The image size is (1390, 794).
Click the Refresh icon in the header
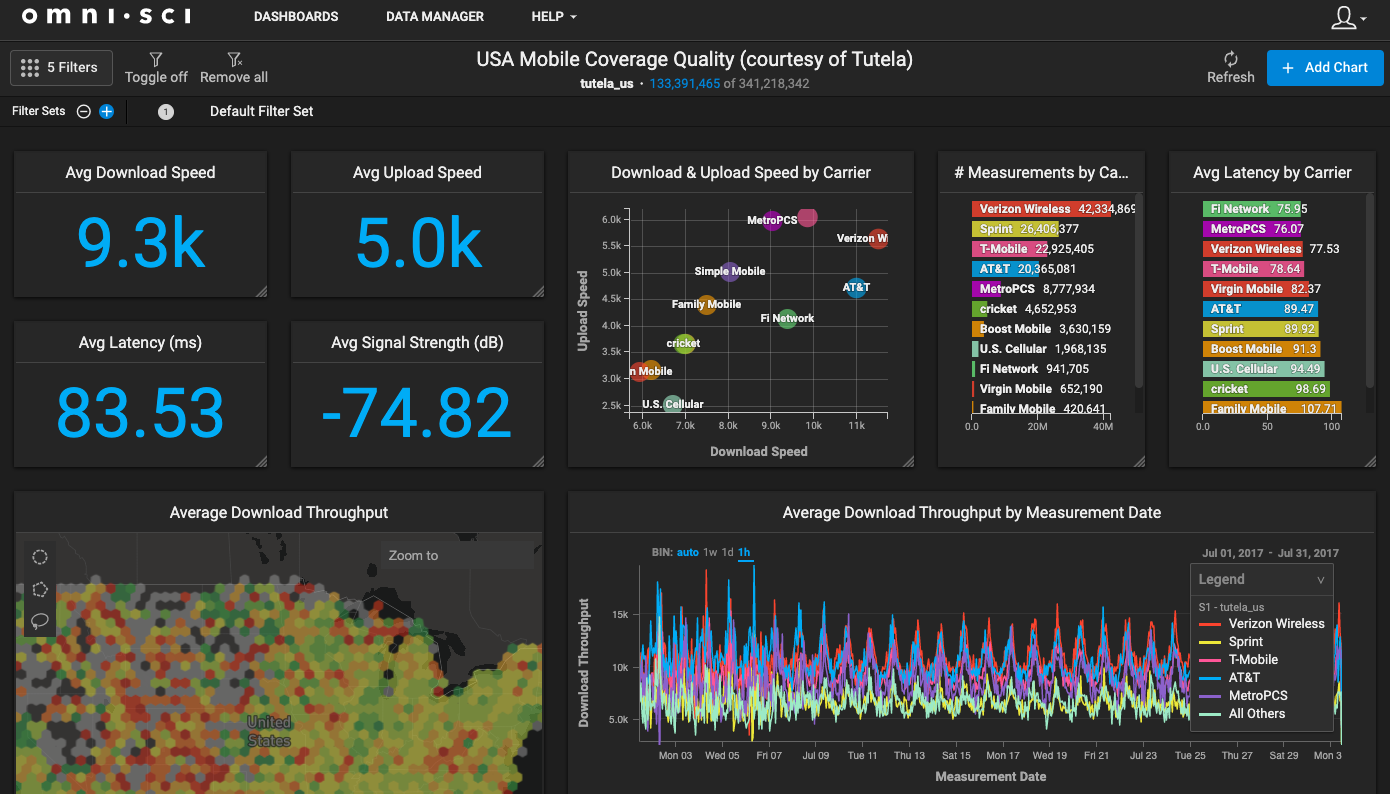pyautogui.click(x=1230, y=60)
